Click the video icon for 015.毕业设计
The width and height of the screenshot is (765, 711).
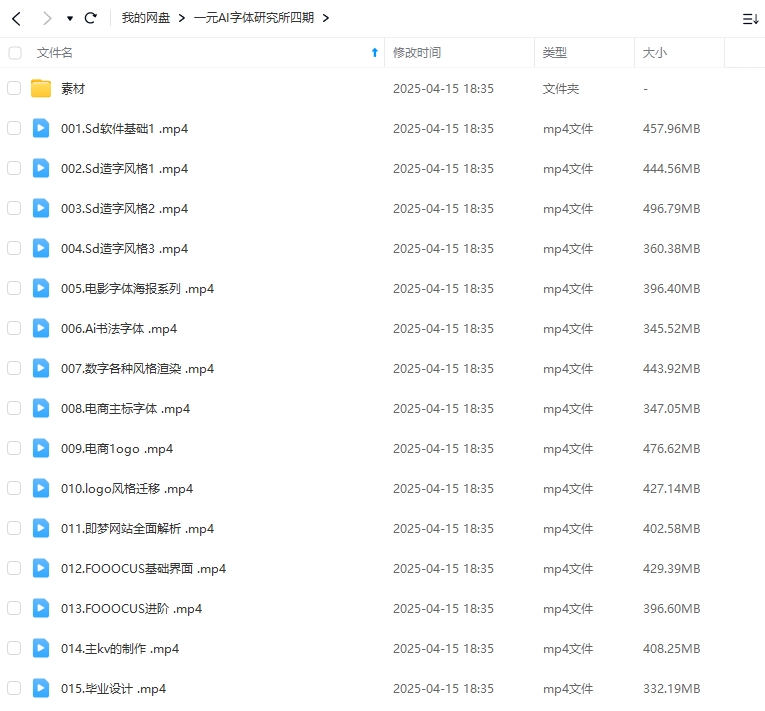point(41,688)
